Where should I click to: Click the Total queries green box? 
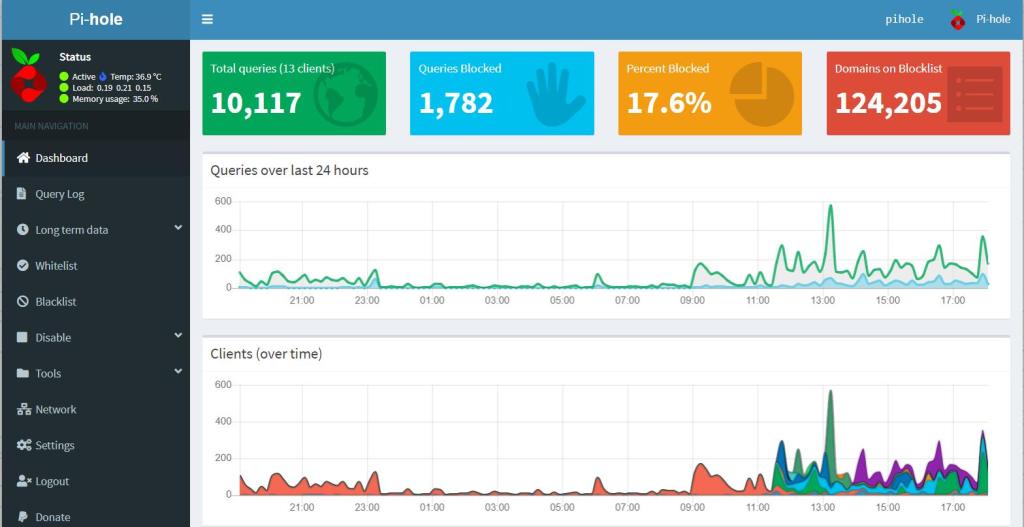point(294,94)
